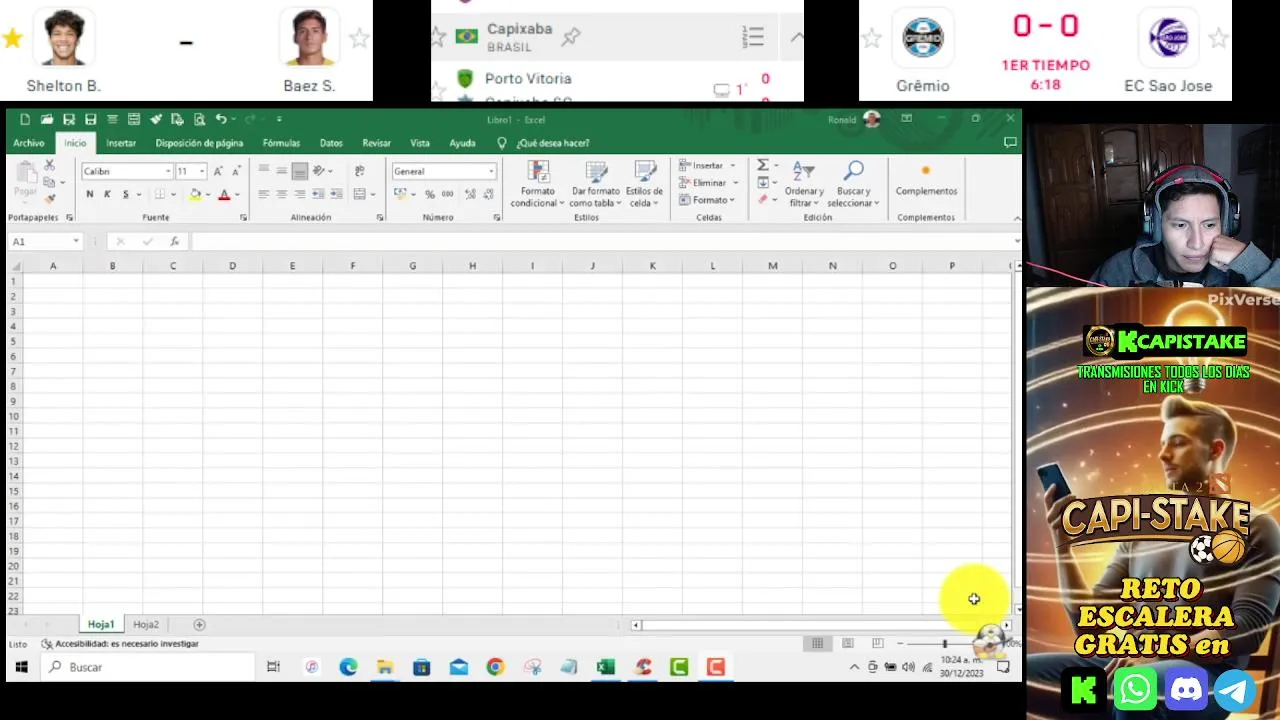Screen dimensions: 1280x720
Task: Click the Open folder icon in quick access toolbar
Action: [46, 119]
